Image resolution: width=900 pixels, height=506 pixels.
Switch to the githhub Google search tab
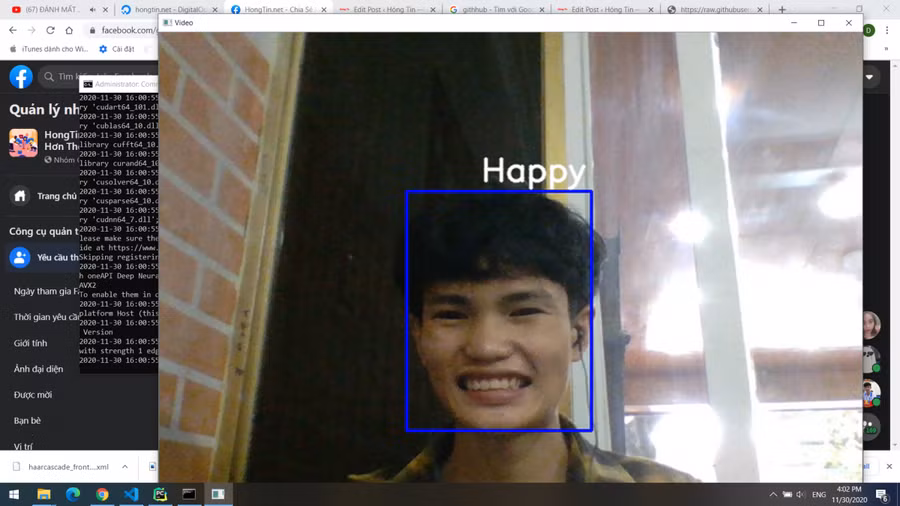(497, 9)
